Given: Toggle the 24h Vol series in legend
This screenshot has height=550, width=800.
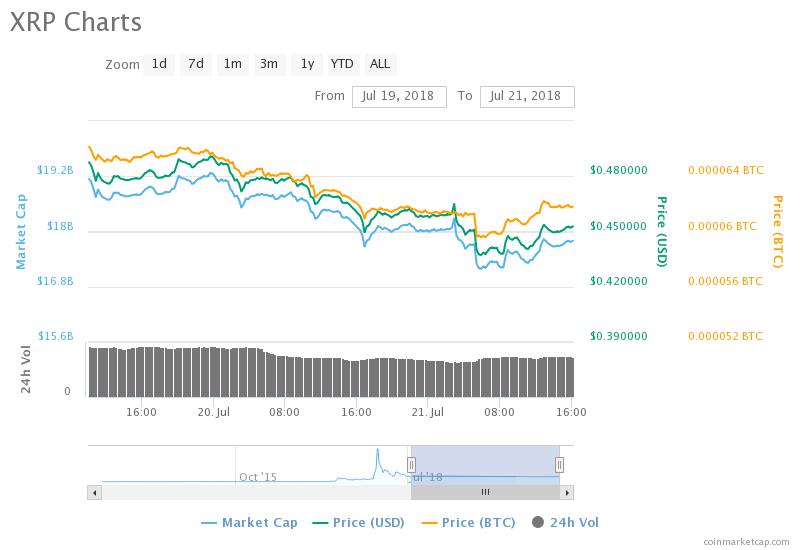Looking at the screenshot, I should (x=565, y=522).
